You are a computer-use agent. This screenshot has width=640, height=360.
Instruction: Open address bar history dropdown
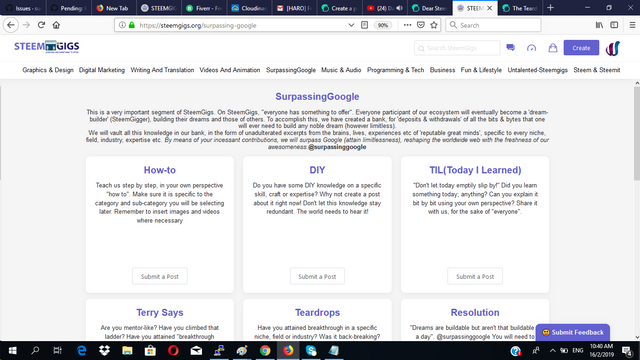click(351, 25)
